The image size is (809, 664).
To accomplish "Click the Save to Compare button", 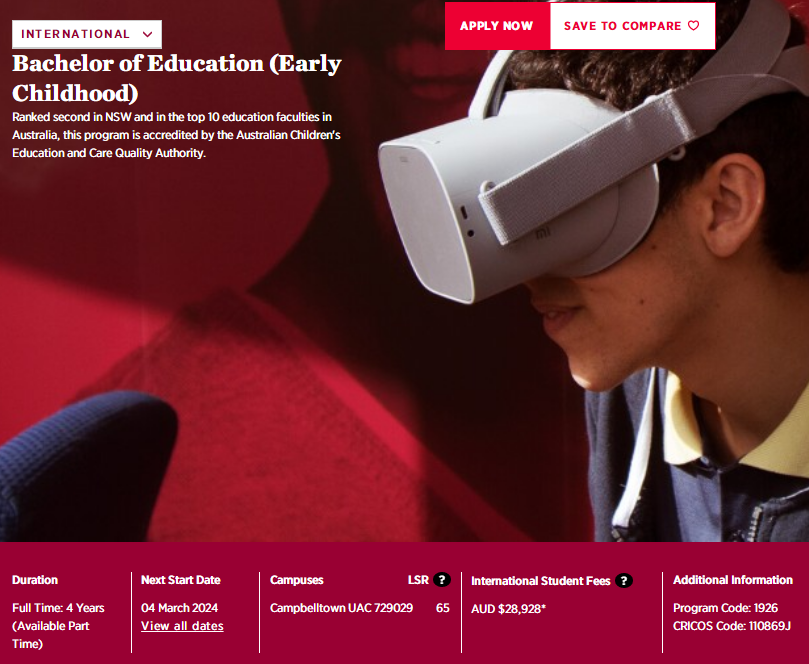I will [633, 26].
